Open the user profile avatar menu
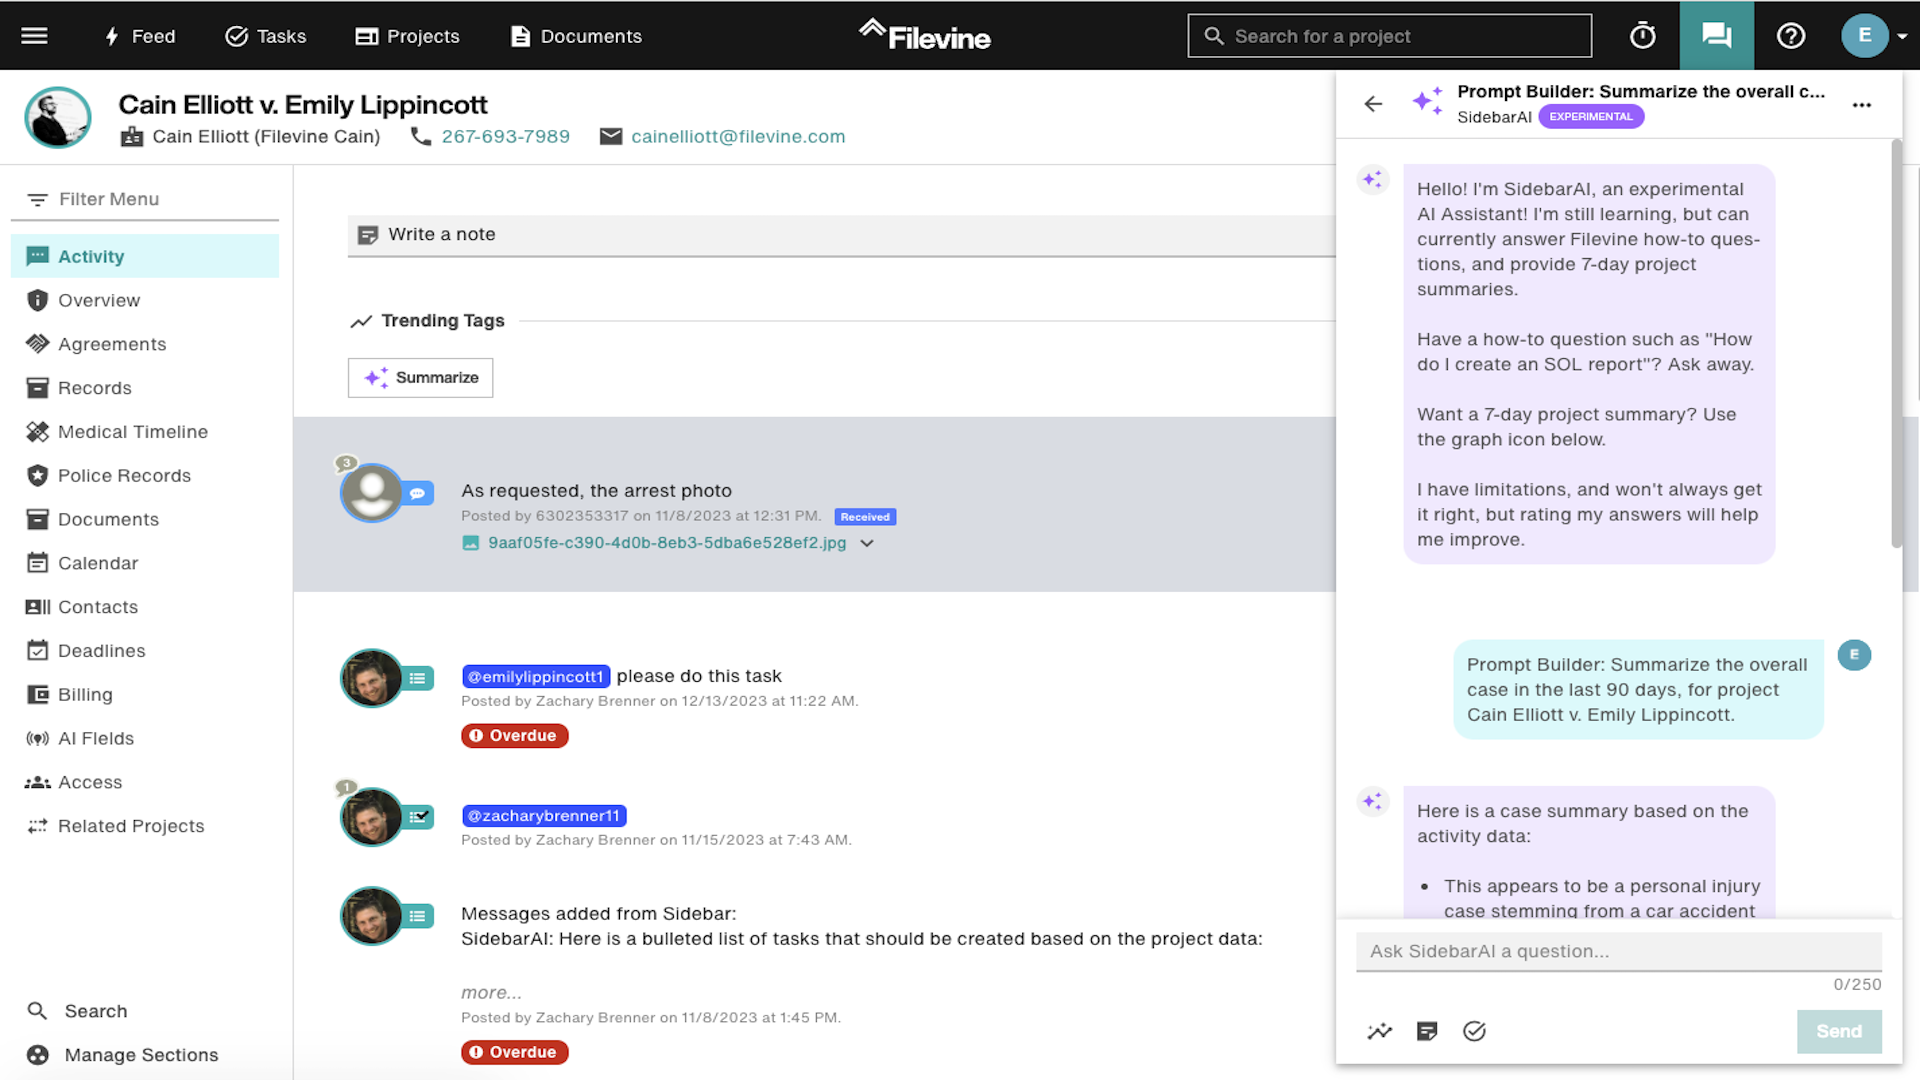This screenshot has height=1080, width=1920. pos(1874,36)
